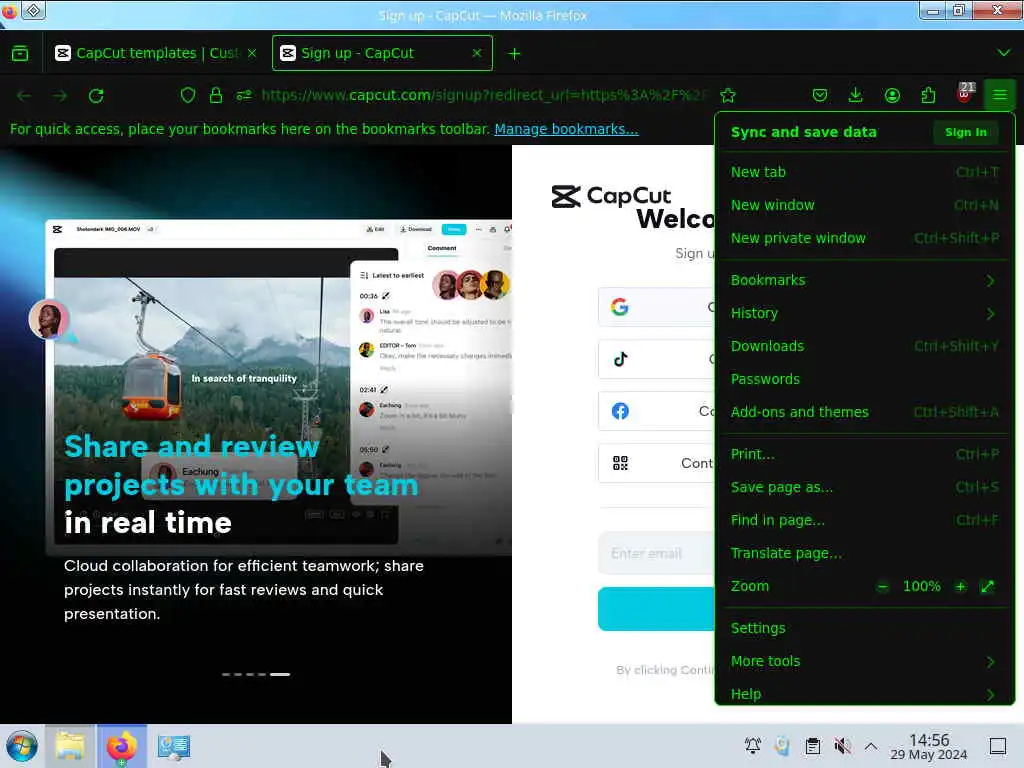
Task: Select Save page as... in the menu
Action: 865,487
